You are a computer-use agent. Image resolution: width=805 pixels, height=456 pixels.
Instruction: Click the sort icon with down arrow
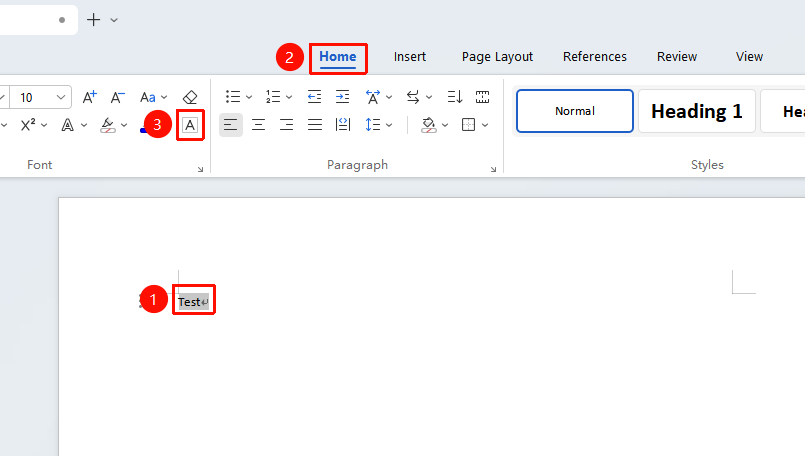coord(454,97)
